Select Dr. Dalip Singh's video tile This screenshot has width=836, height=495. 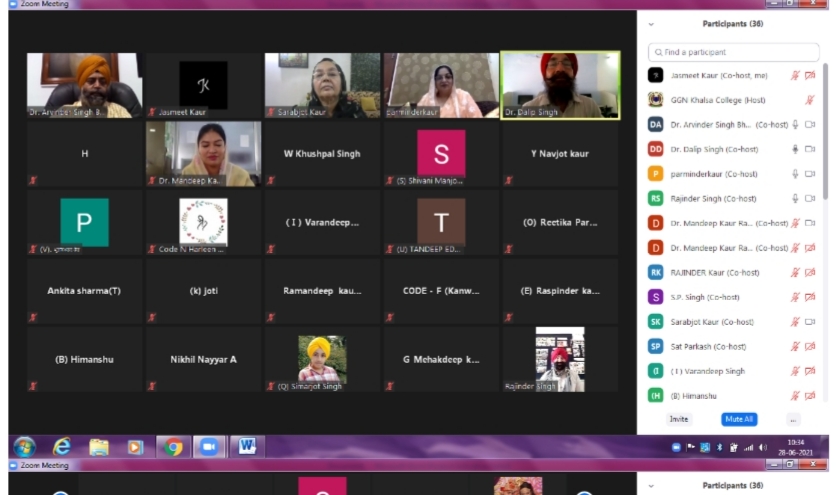[x=559, y=85]
